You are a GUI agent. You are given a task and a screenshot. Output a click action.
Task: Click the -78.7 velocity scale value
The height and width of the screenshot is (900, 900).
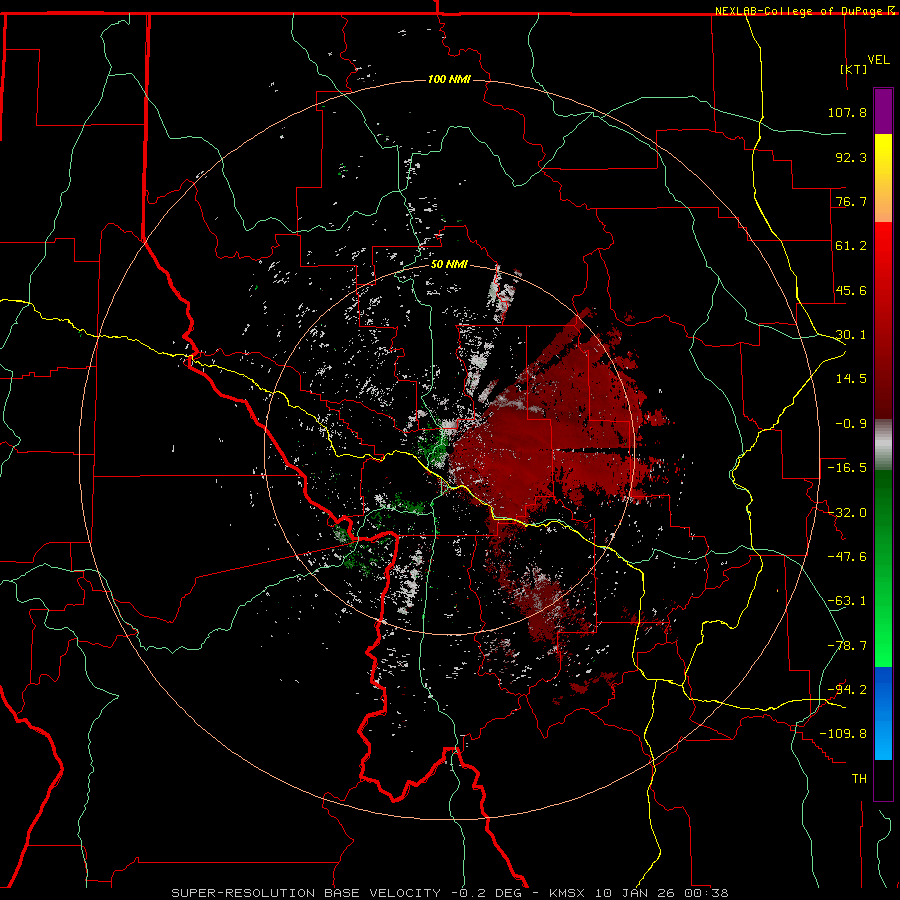click(847, 646)
